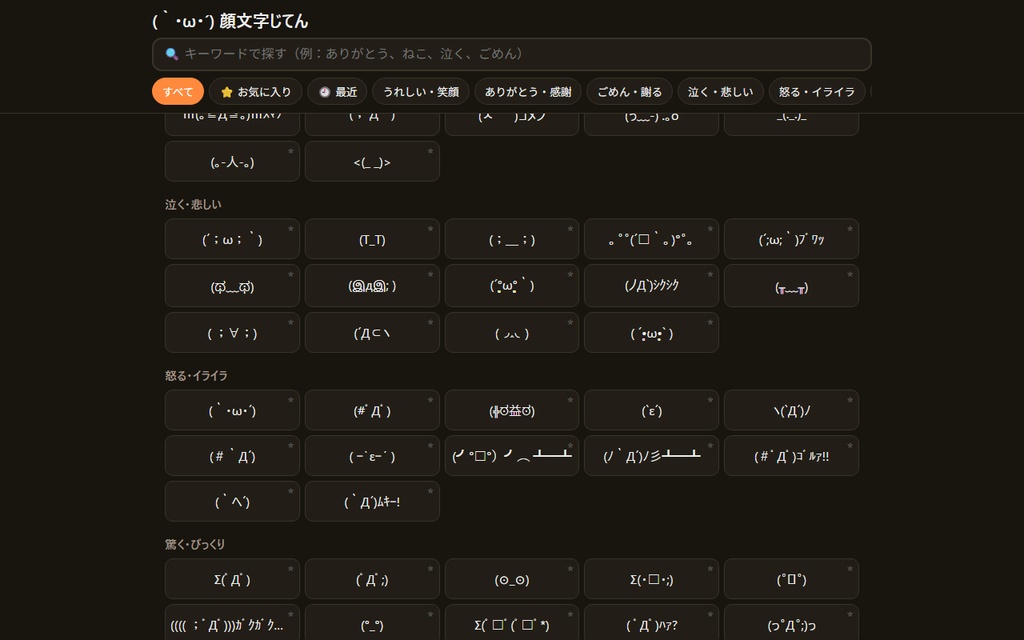Copy the (#`Д´) angry kaomoji card
This screenshot has height=640, width=1024.
click(x=232, y=456)
